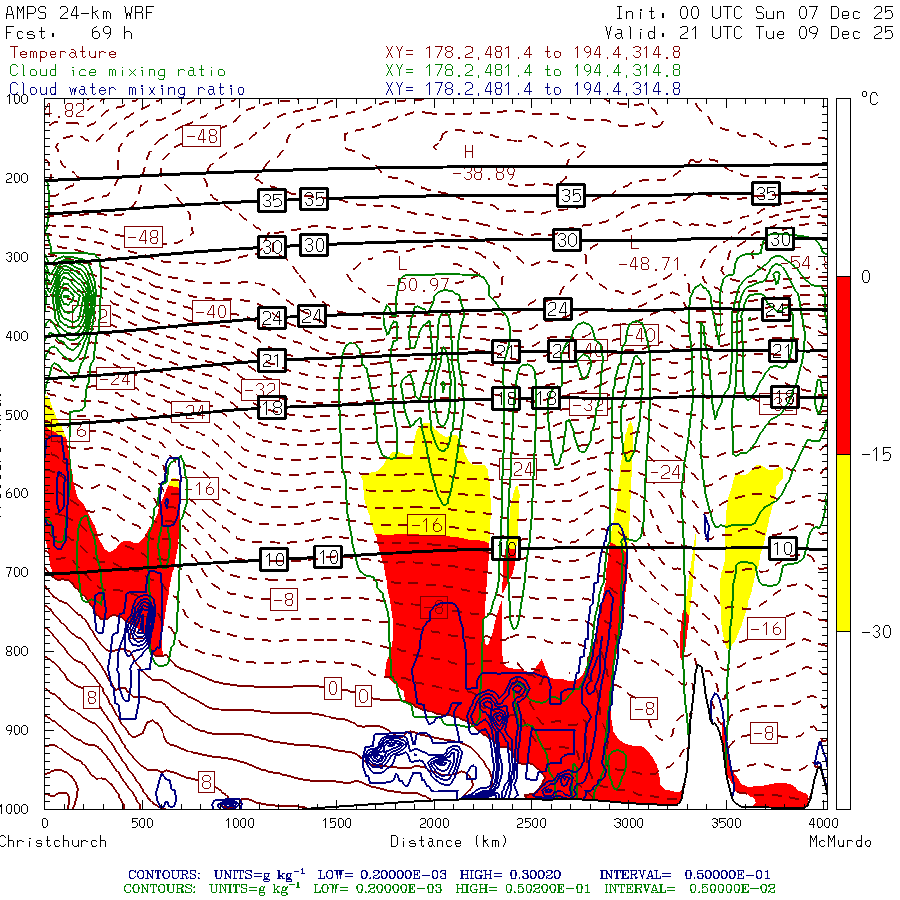Click the green Cloud ice mixing ratio label

pyautogui.click(x=117, y=71)
